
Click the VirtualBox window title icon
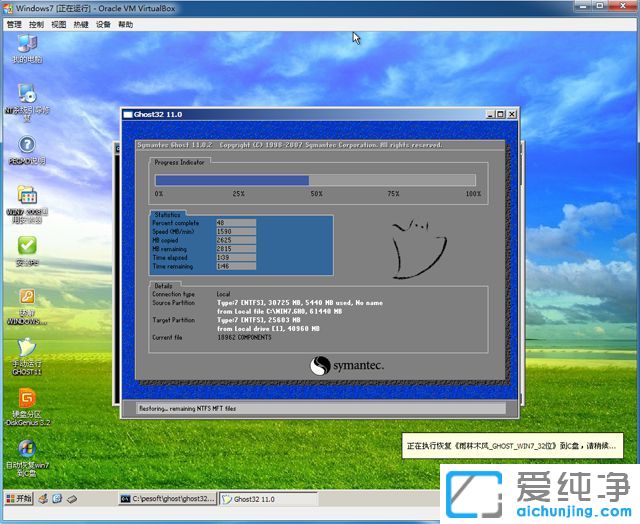pos(8,8)
